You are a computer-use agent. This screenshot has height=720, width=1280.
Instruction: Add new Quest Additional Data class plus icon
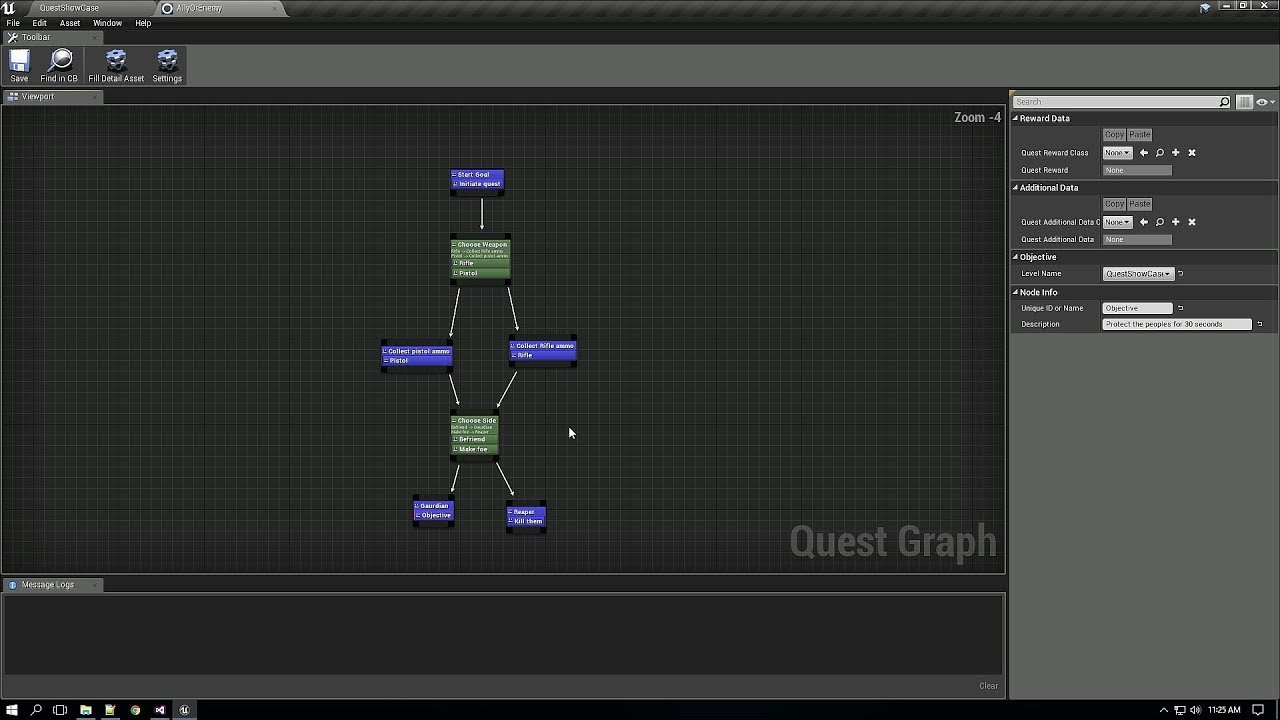[1176, 222]
